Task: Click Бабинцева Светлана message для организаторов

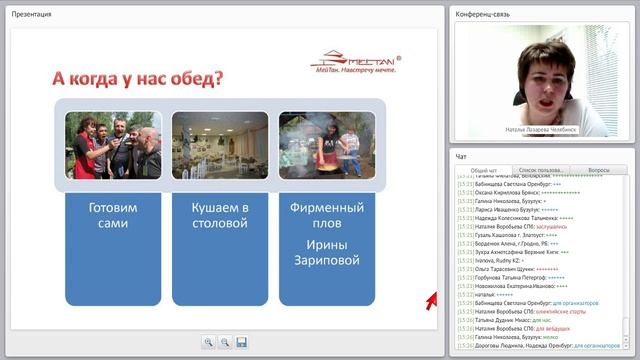Action: pos(528,303)
